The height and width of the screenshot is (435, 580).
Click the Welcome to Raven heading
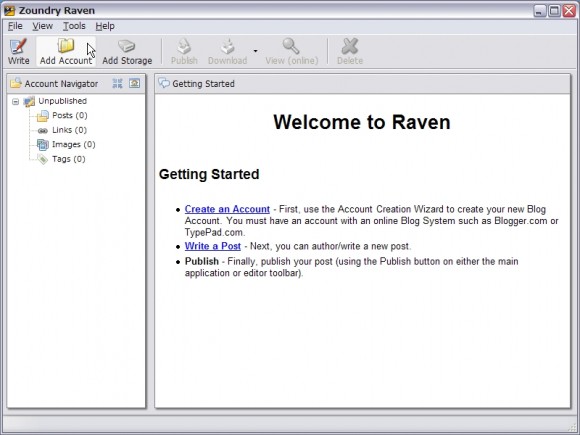[362, 122]
